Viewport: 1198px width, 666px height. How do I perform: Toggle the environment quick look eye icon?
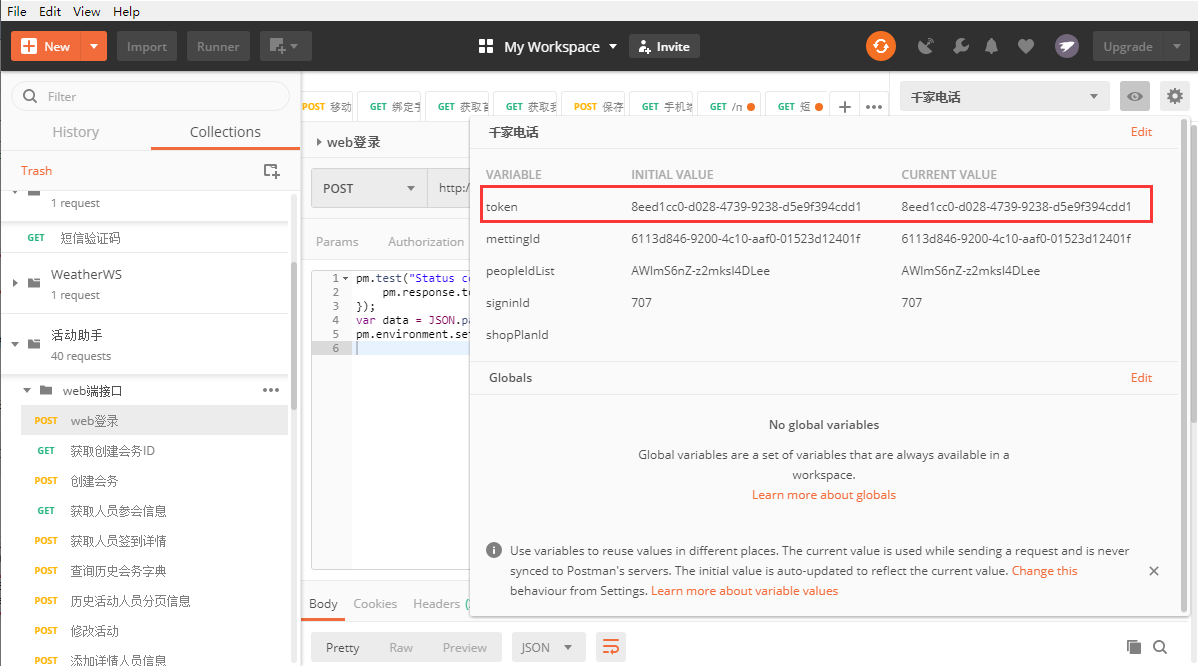point(1135,96)
